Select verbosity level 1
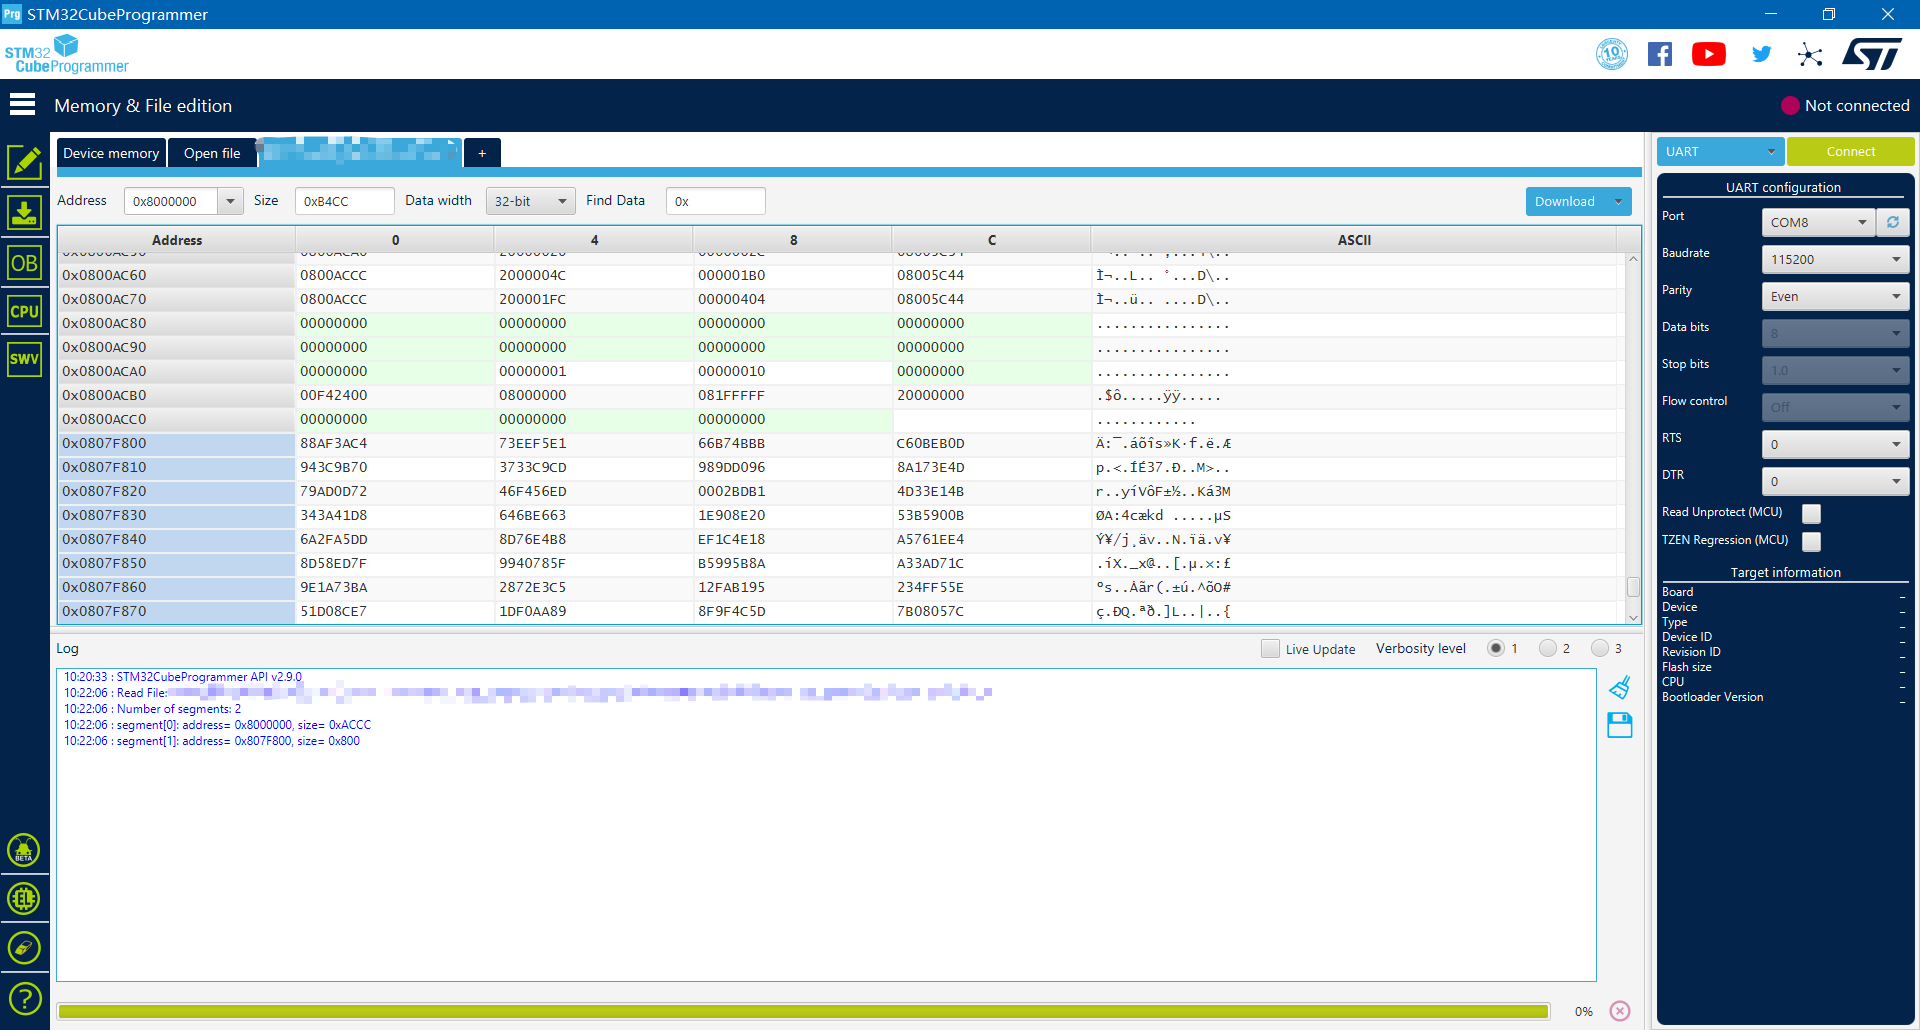The width and height of the screenshot is (1920, 1030). click(1496, 648)
